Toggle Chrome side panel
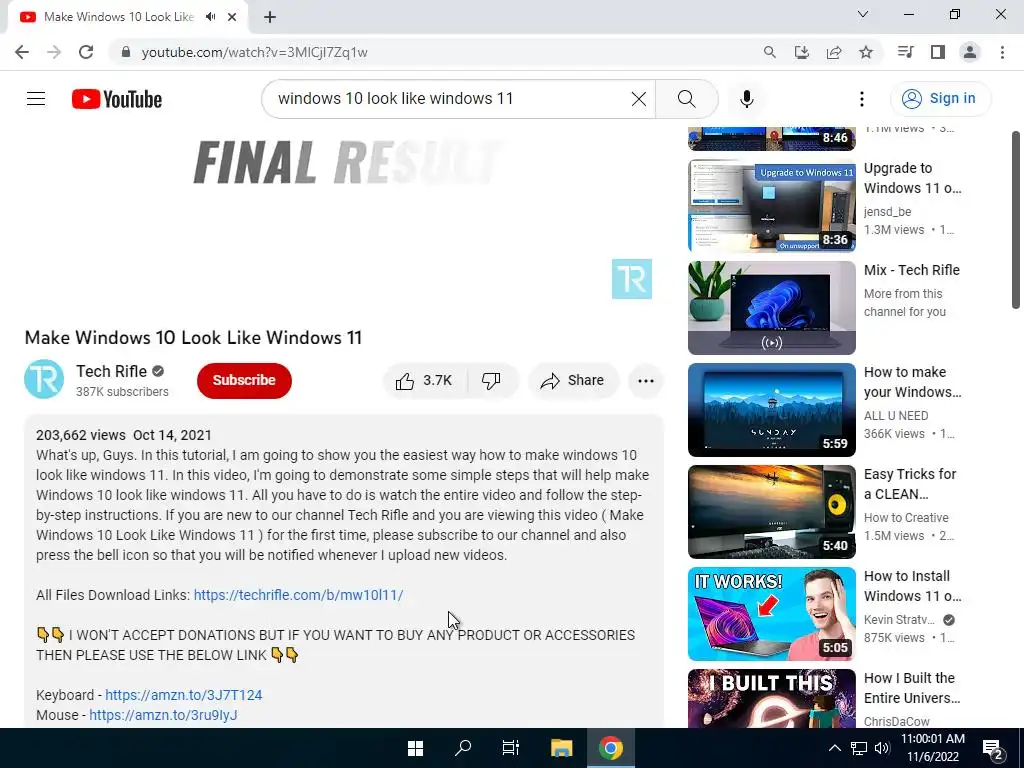 pos(938,52)
